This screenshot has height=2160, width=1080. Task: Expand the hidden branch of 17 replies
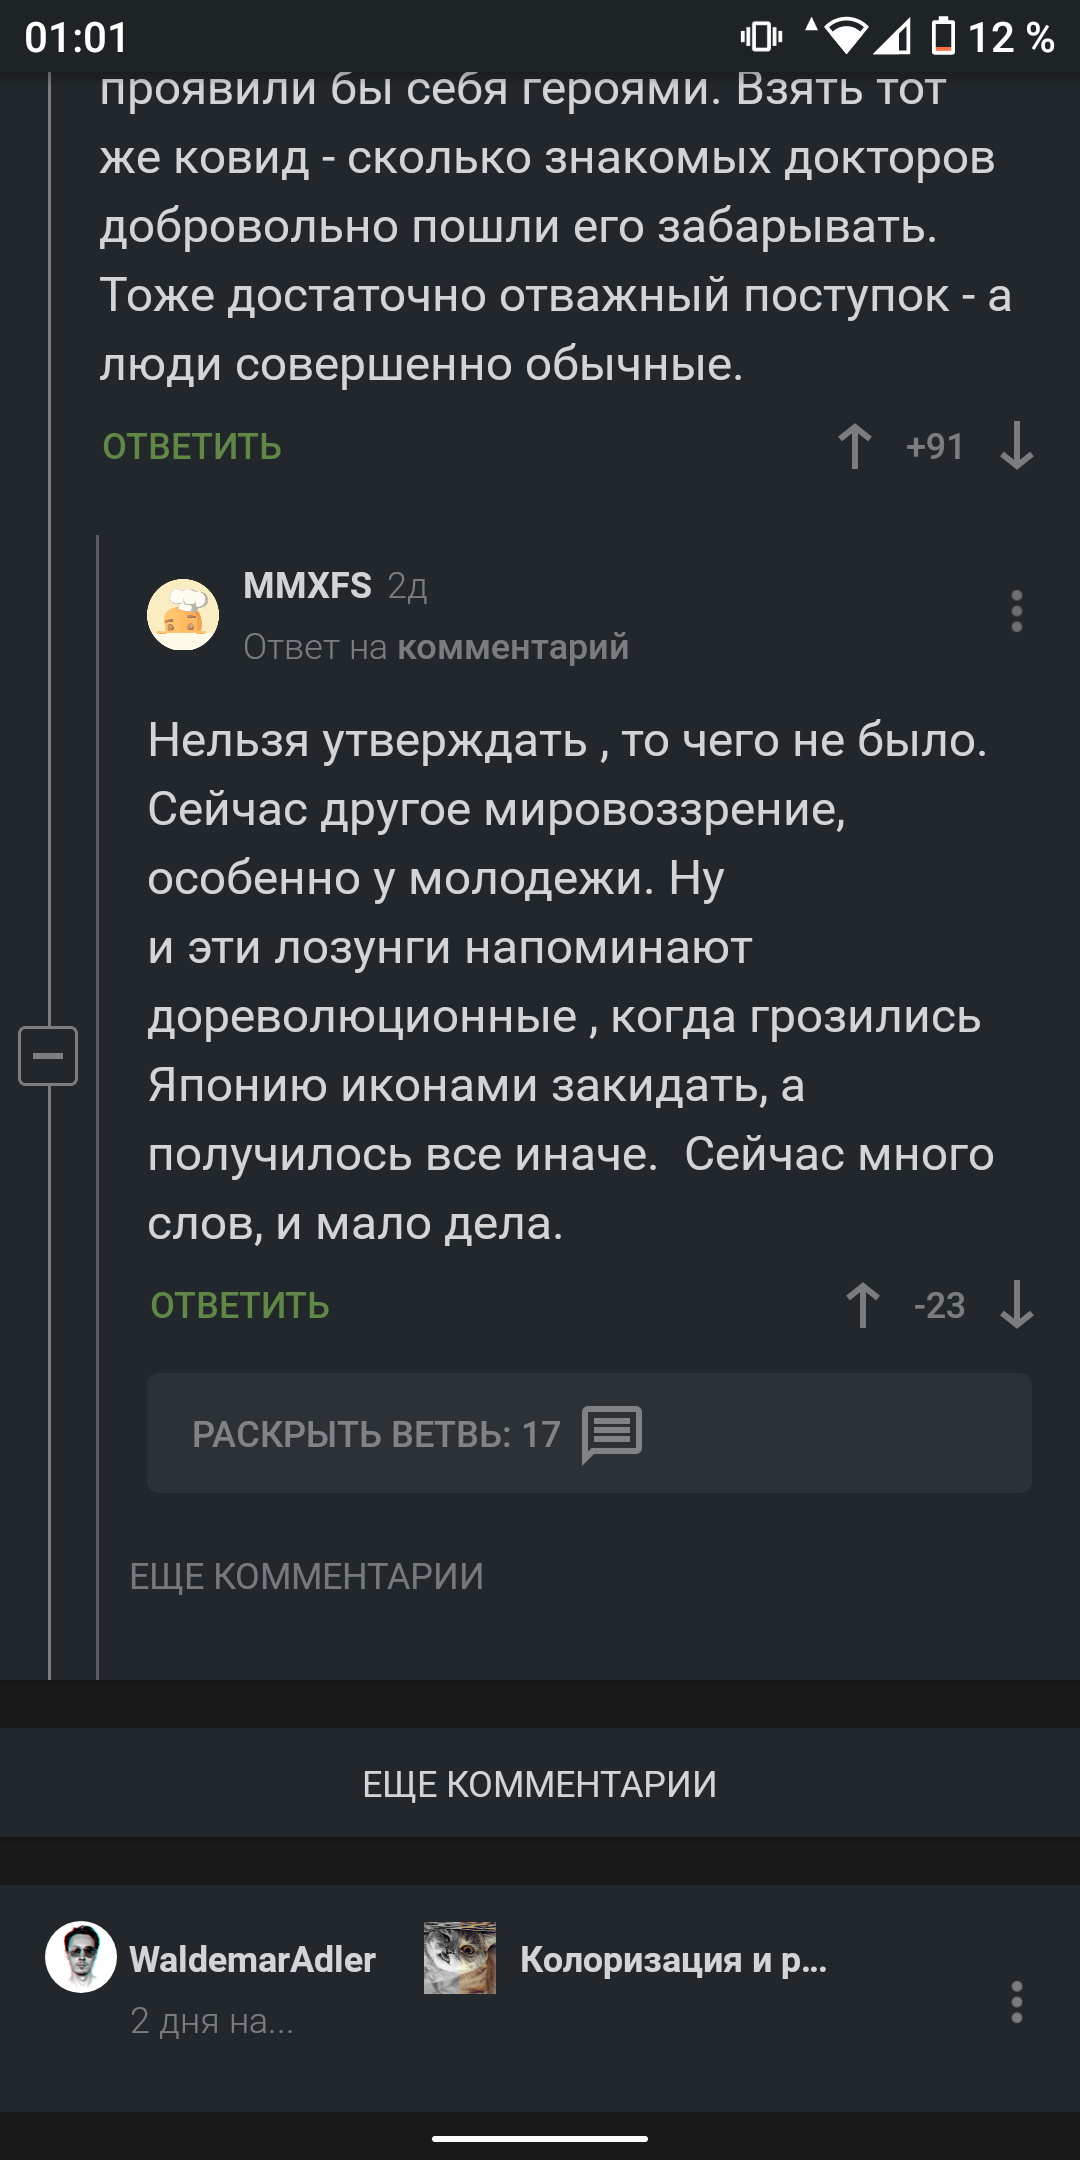(588, 1433)
